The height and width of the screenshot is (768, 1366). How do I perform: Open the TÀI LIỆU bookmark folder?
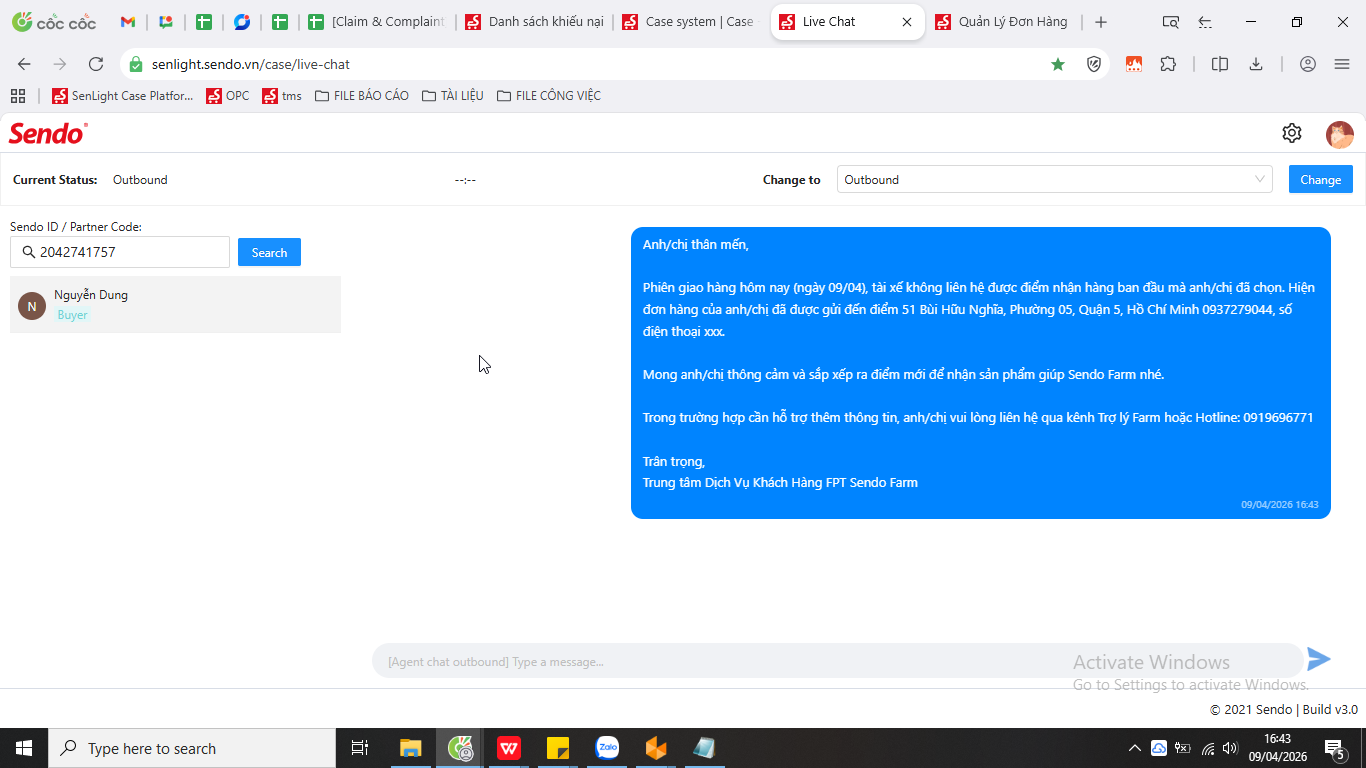tap(453, 96)
